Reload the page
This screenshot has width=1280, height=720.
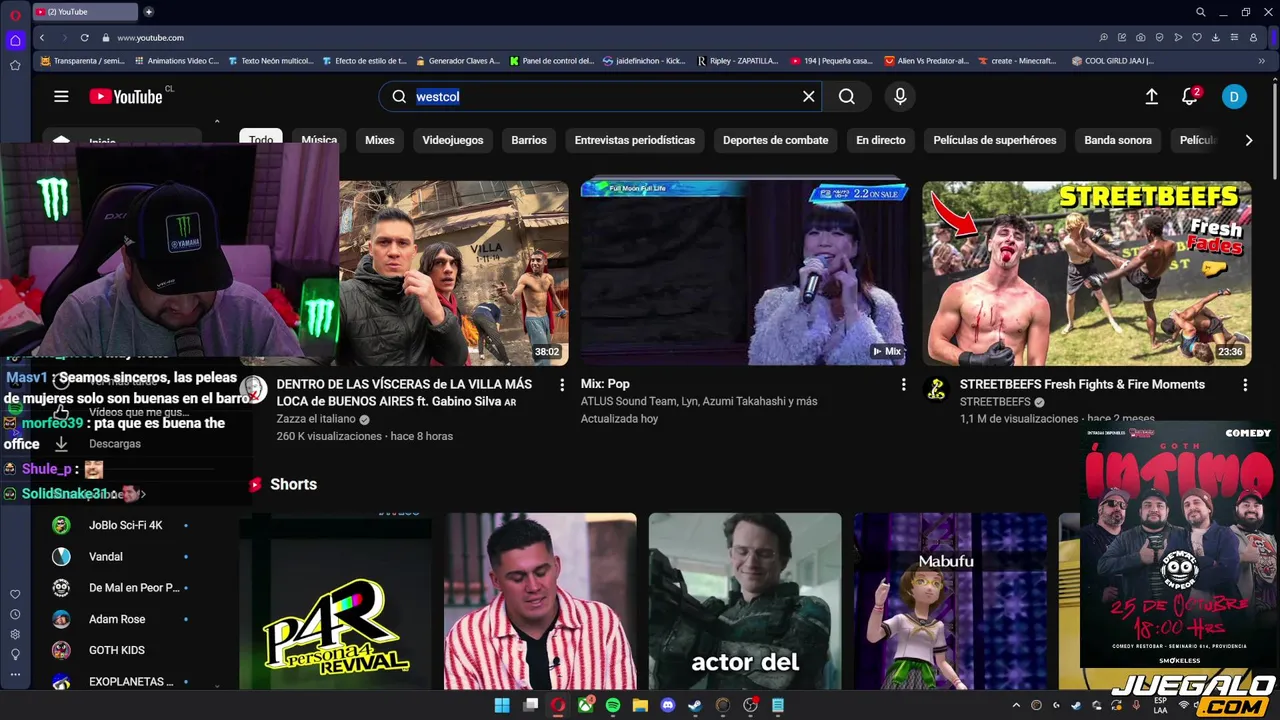[85, 38]
